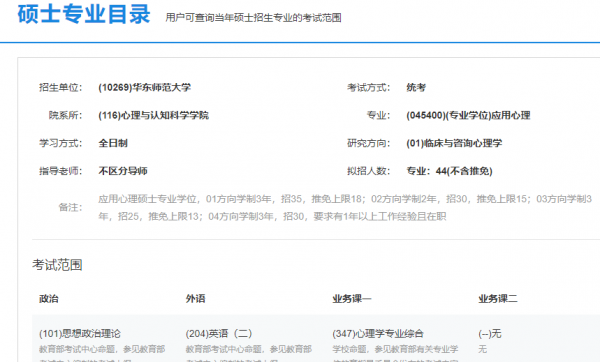Click the 政治 column header
Viewport: 600px width, 362px height.
[49, 299]
